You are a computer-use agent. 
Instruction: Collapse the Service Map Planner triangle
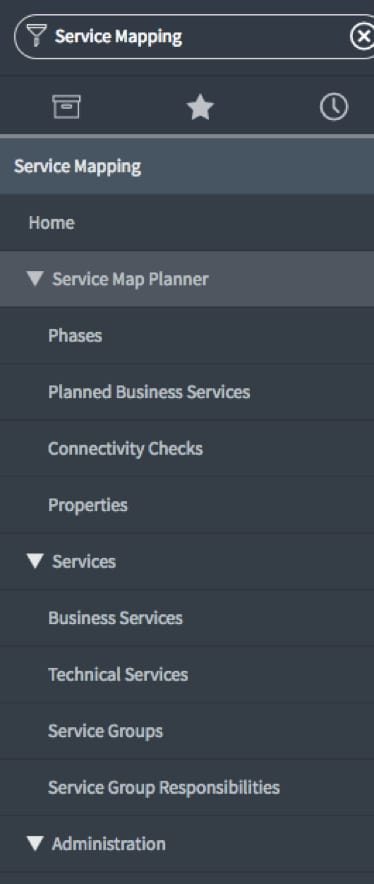click(35, 279)
